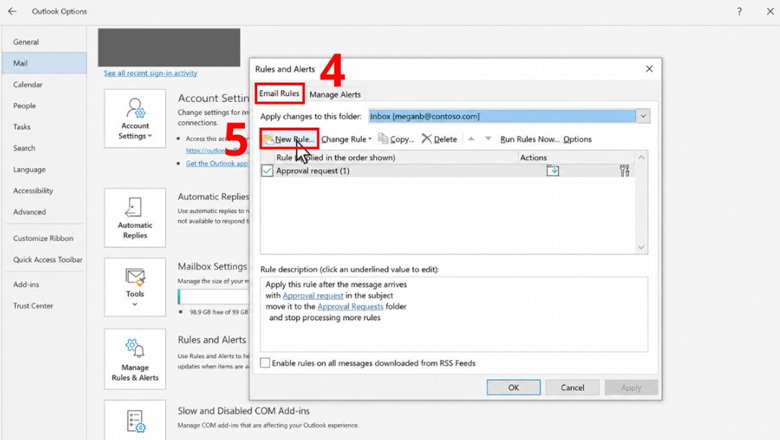
Task: Click OK in Rules and Alerts
Action: [x=513, y=387]
